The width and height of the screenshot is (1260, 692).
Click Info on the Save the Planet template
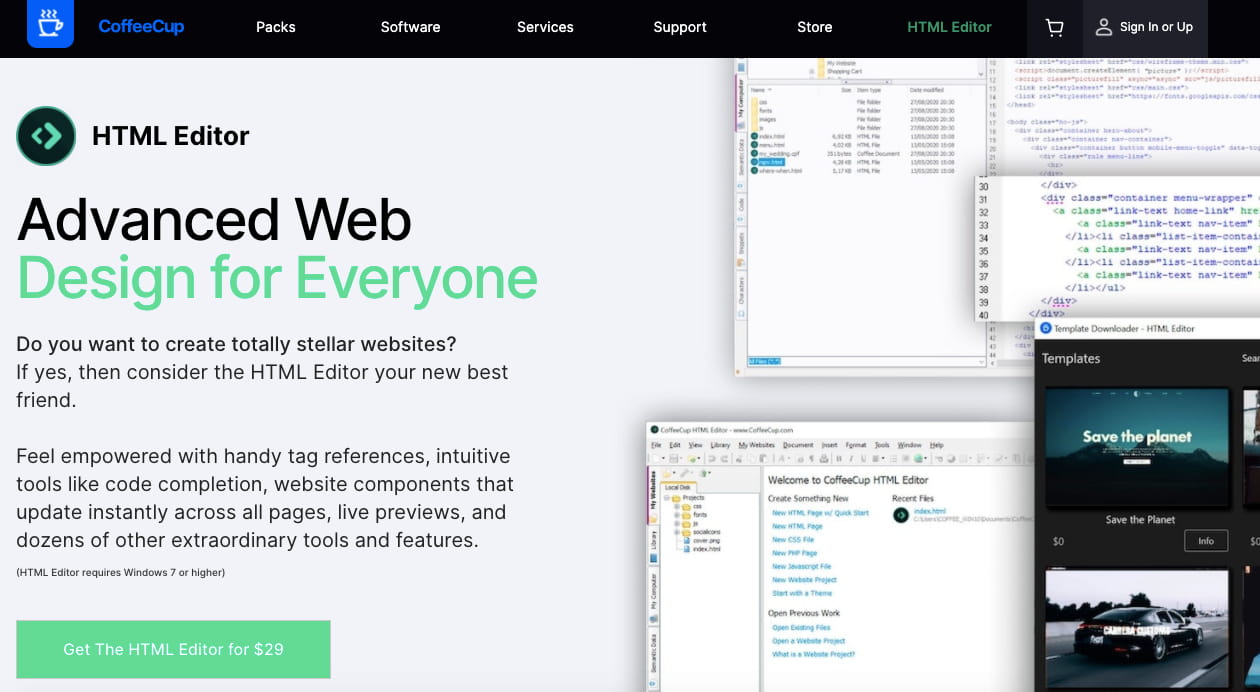[1206, 540]
